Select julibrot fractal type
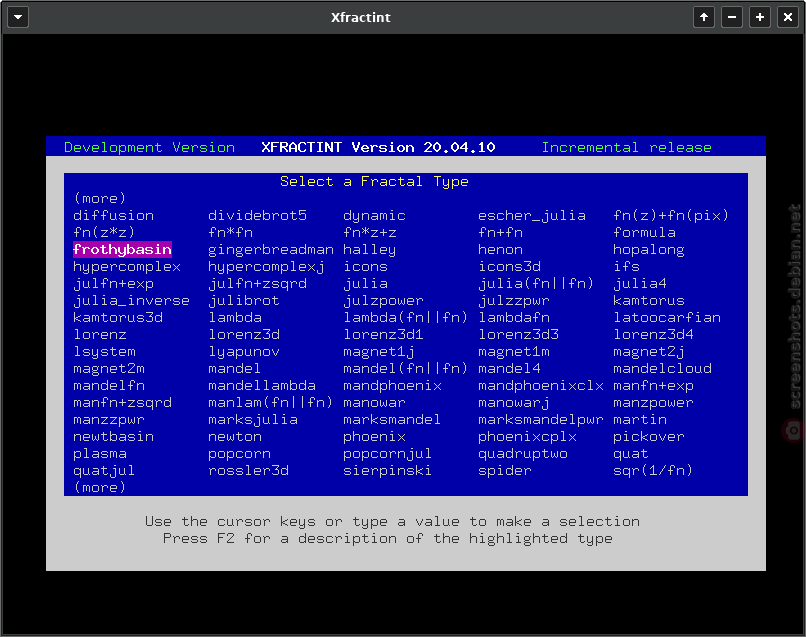Image resolution: width=806 pixels, height=637 pixels. (244, 300)
